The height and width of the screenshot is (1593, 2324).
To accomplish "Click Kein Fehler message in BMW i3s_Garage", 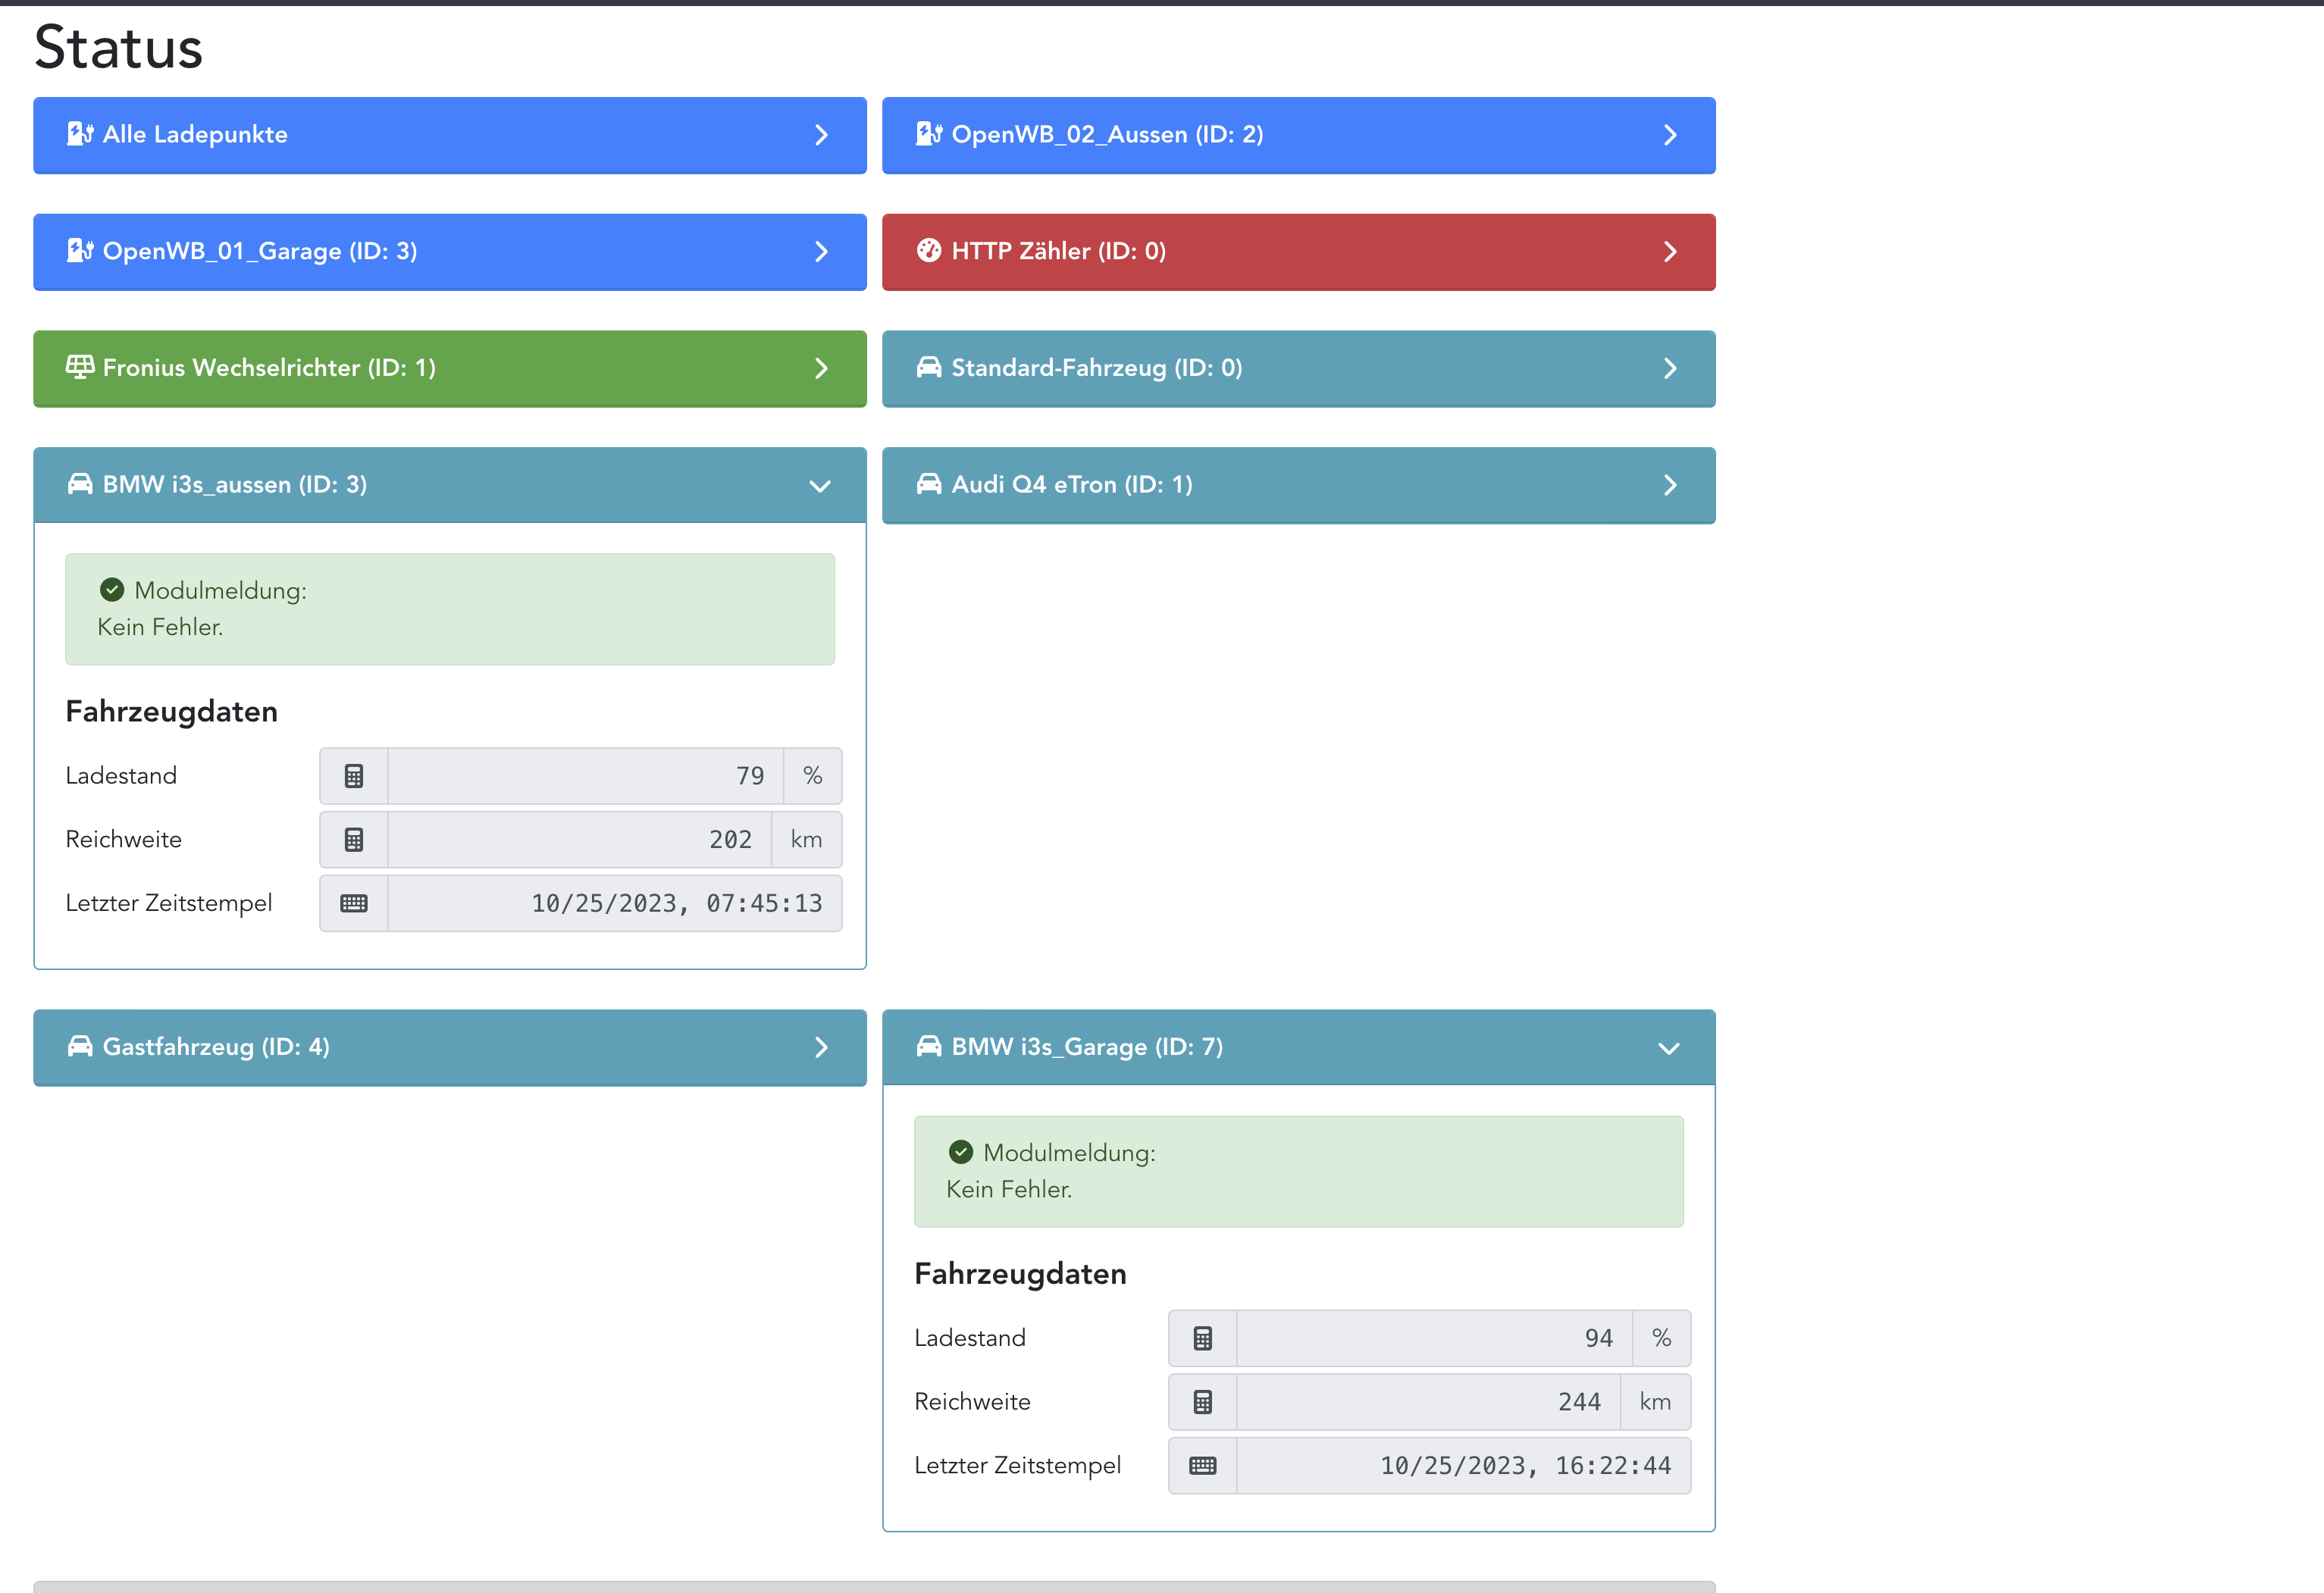I will 1008,1189.
